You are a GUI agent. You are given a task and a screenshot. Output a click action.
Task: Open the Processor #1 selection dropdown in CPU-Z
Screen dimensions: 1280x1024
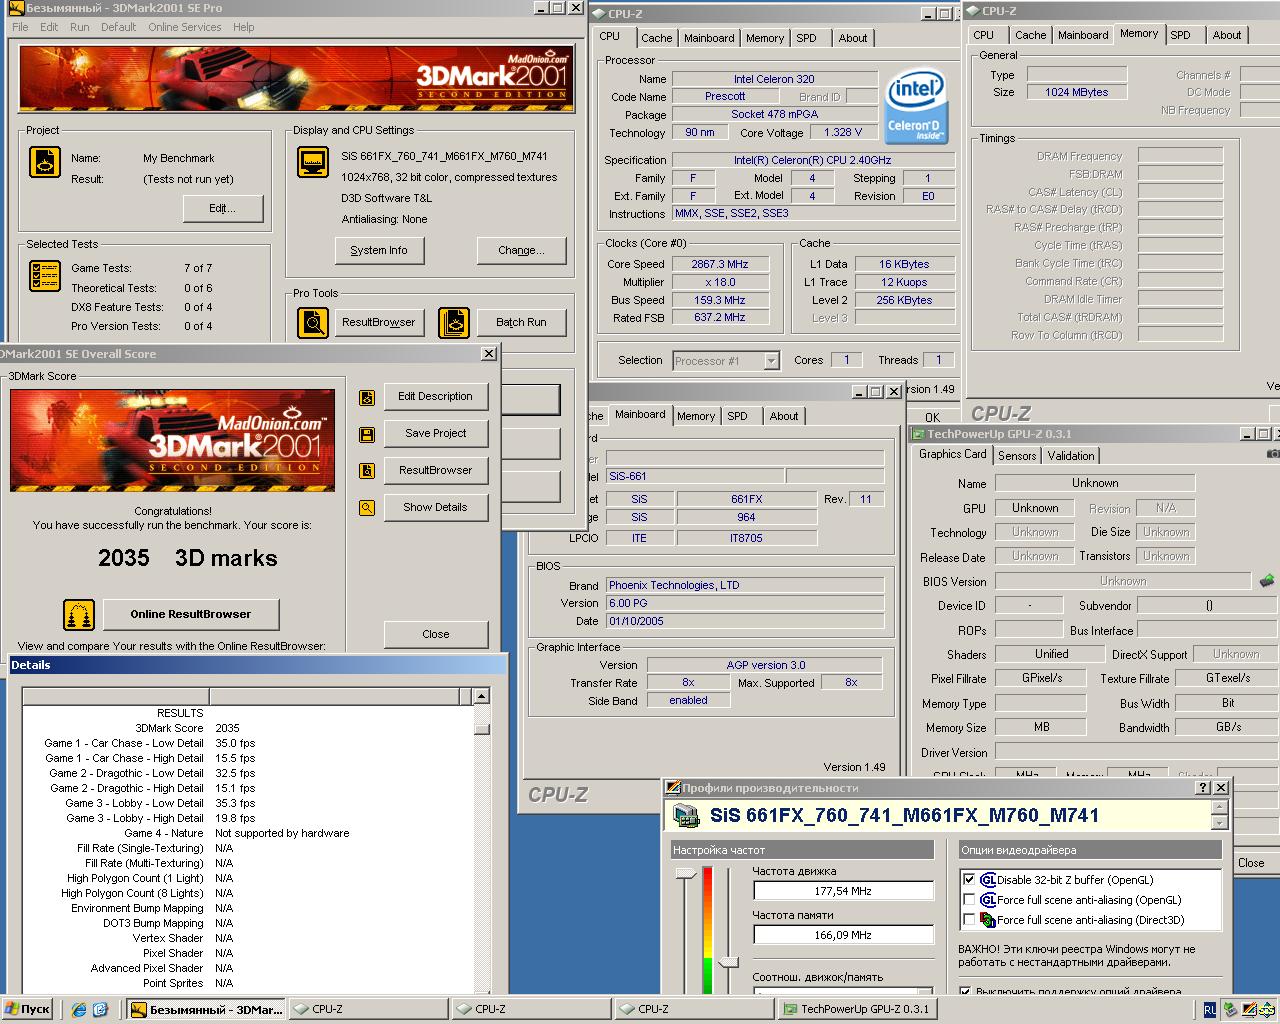pos(771,361)
